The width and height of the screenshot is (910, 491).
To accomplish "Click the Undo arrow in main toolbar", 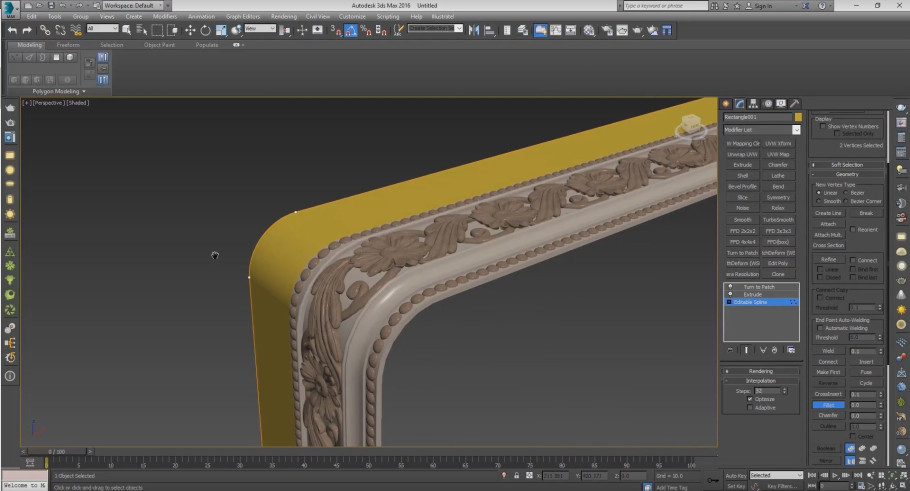I will point(12,30).
